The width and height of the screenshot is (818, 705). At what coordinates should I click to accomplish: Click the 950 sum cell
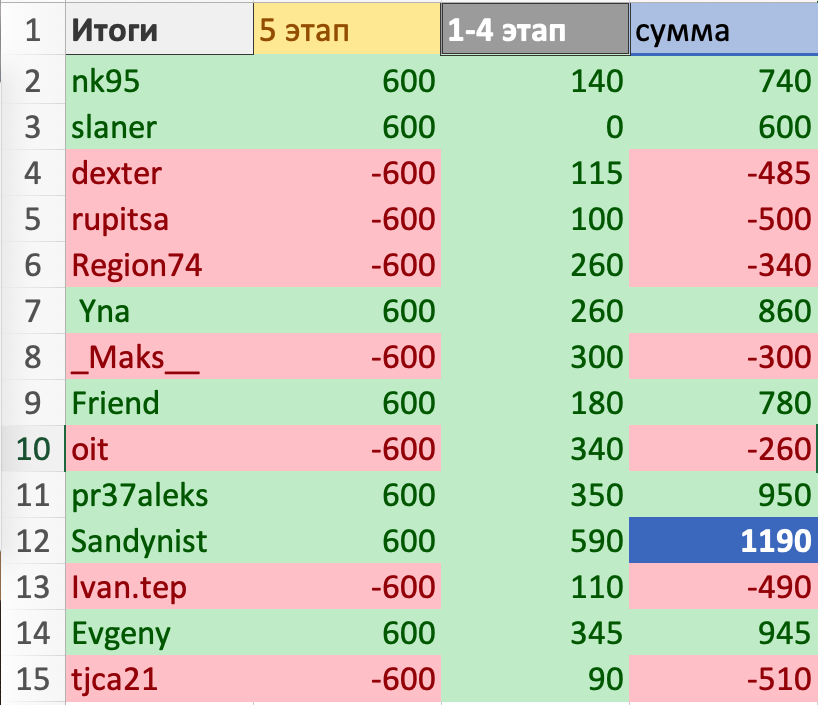(x=723, y=495)
